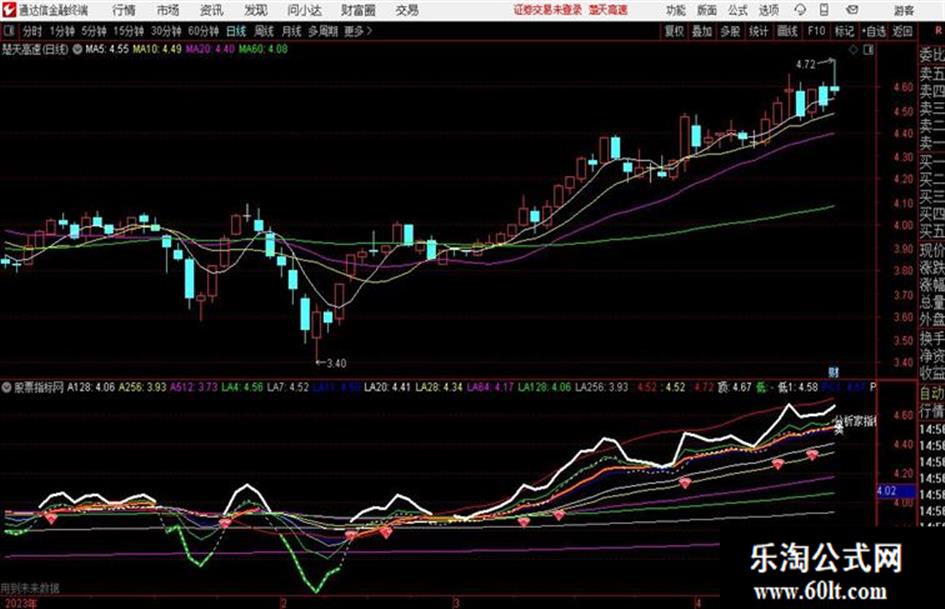Open the settings icon beside the main chart title
Screen dimensions: 945x609
(x=77, y=49)
